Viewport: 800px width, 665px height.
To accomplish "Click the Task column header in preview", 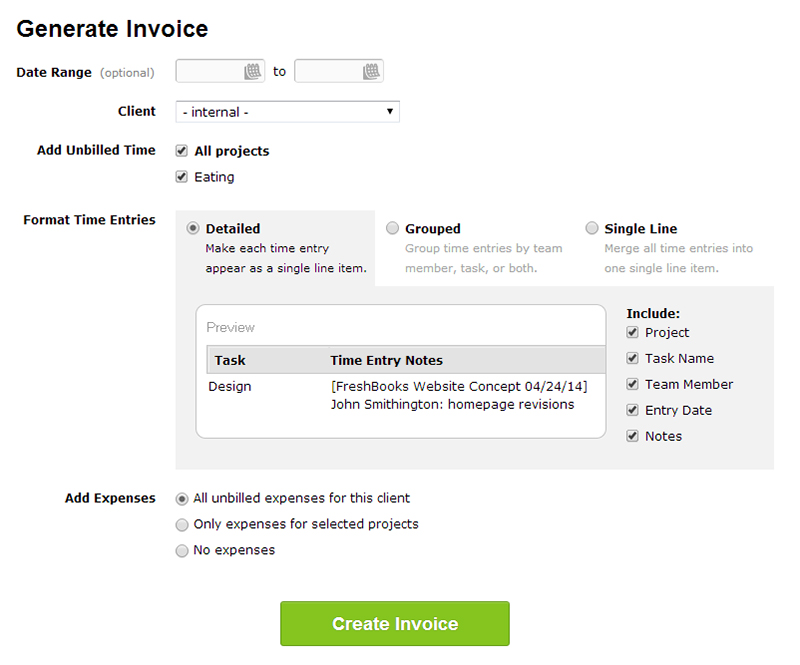I will tap(230, 360).
